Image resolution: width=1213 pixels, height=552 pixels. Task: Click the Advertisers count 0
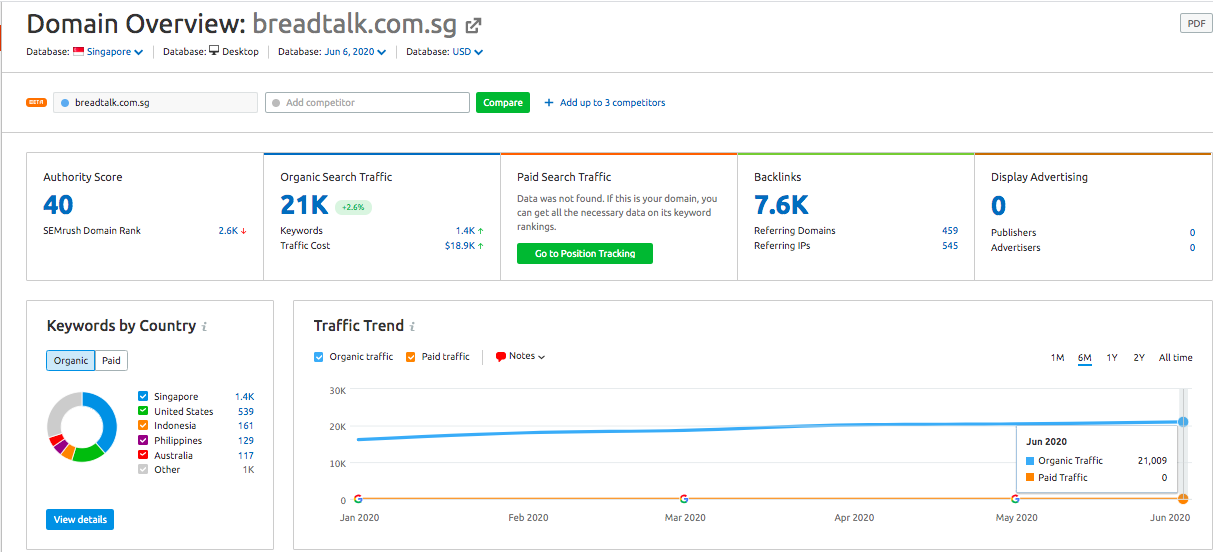click(1192, 248)
